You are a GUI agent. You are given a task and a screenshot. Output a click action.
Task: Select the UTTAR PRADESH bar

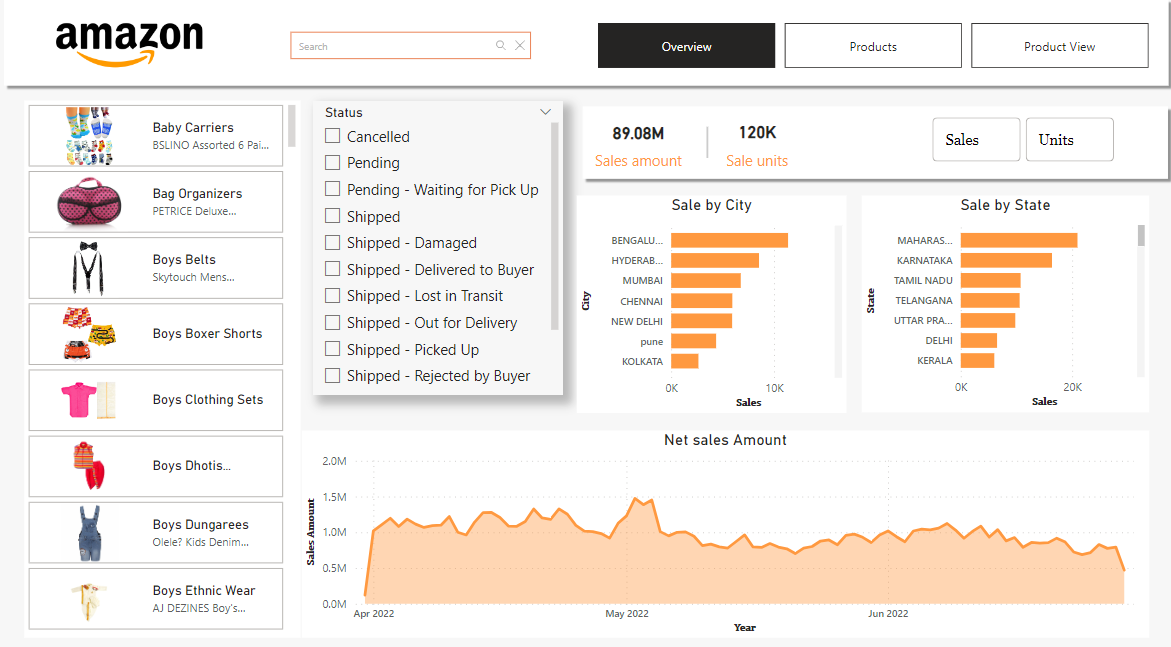[x=988, y=320]
